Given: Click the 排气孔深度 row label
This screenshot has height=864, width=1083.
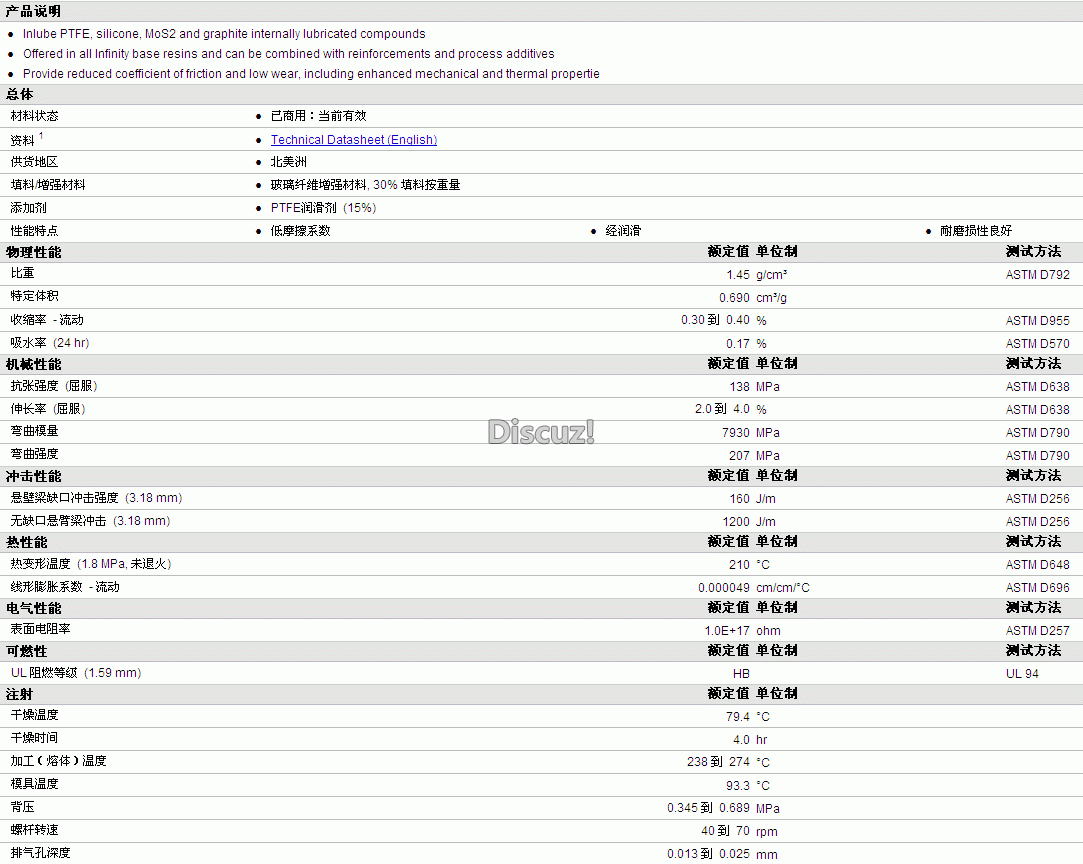Looking at the screenshot, I should 40,852.
